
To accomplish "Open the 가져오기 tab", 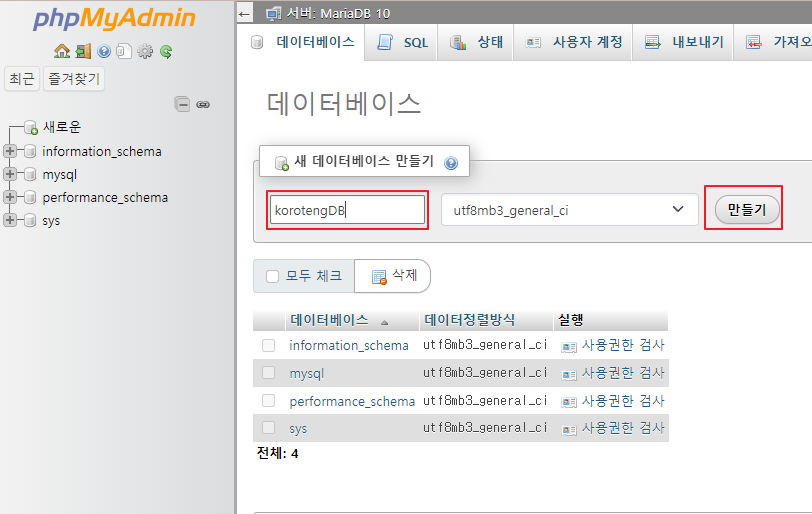I will click(x=773, y=42).
